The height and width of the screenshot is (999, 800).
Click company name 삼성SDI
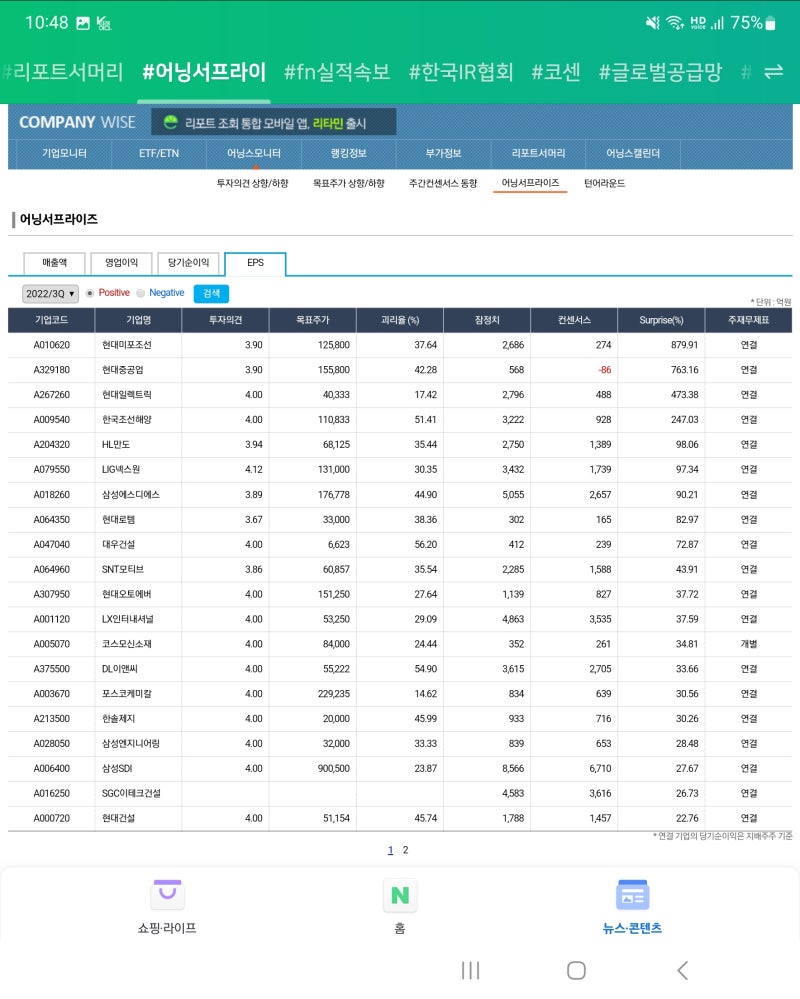[117, 768]
